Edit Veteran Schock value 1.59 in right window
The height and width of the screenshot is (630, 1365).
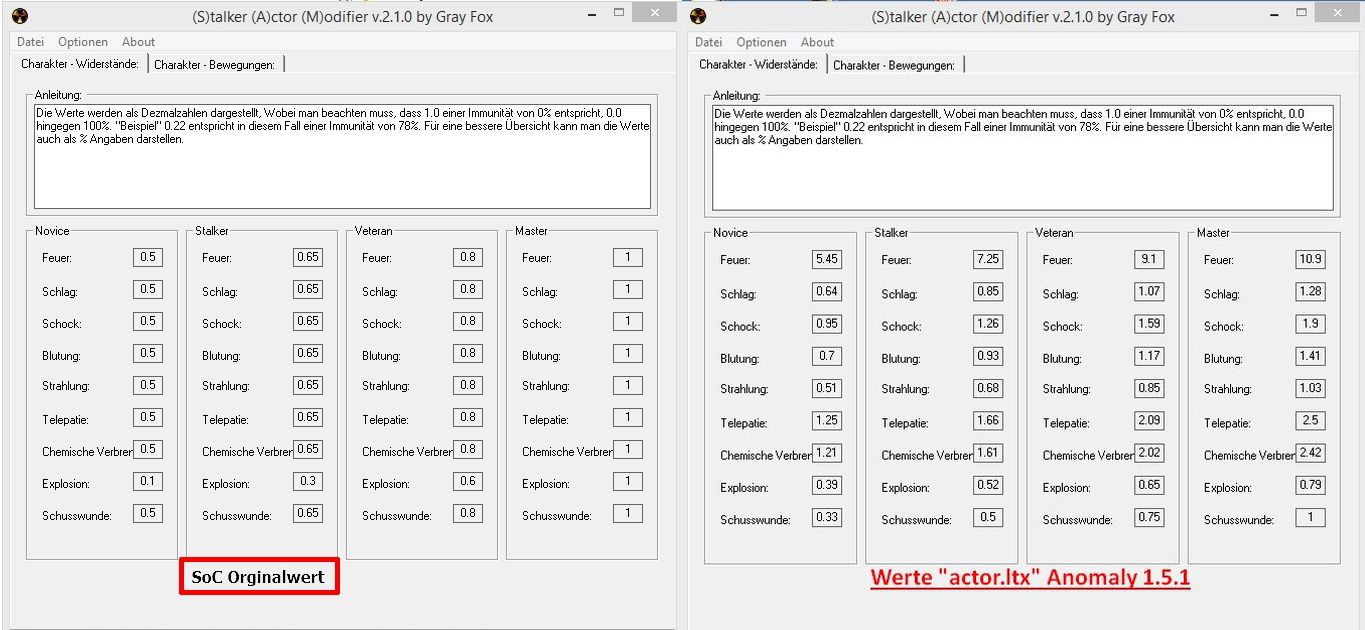coord(1149,324)
